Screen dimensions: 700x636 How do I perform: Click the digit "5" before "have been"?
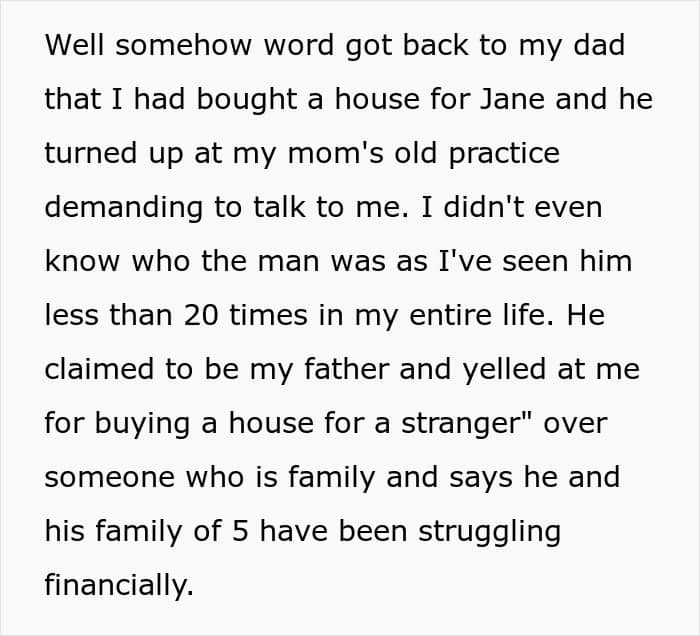pyautogui.click(x=240, y=531)
